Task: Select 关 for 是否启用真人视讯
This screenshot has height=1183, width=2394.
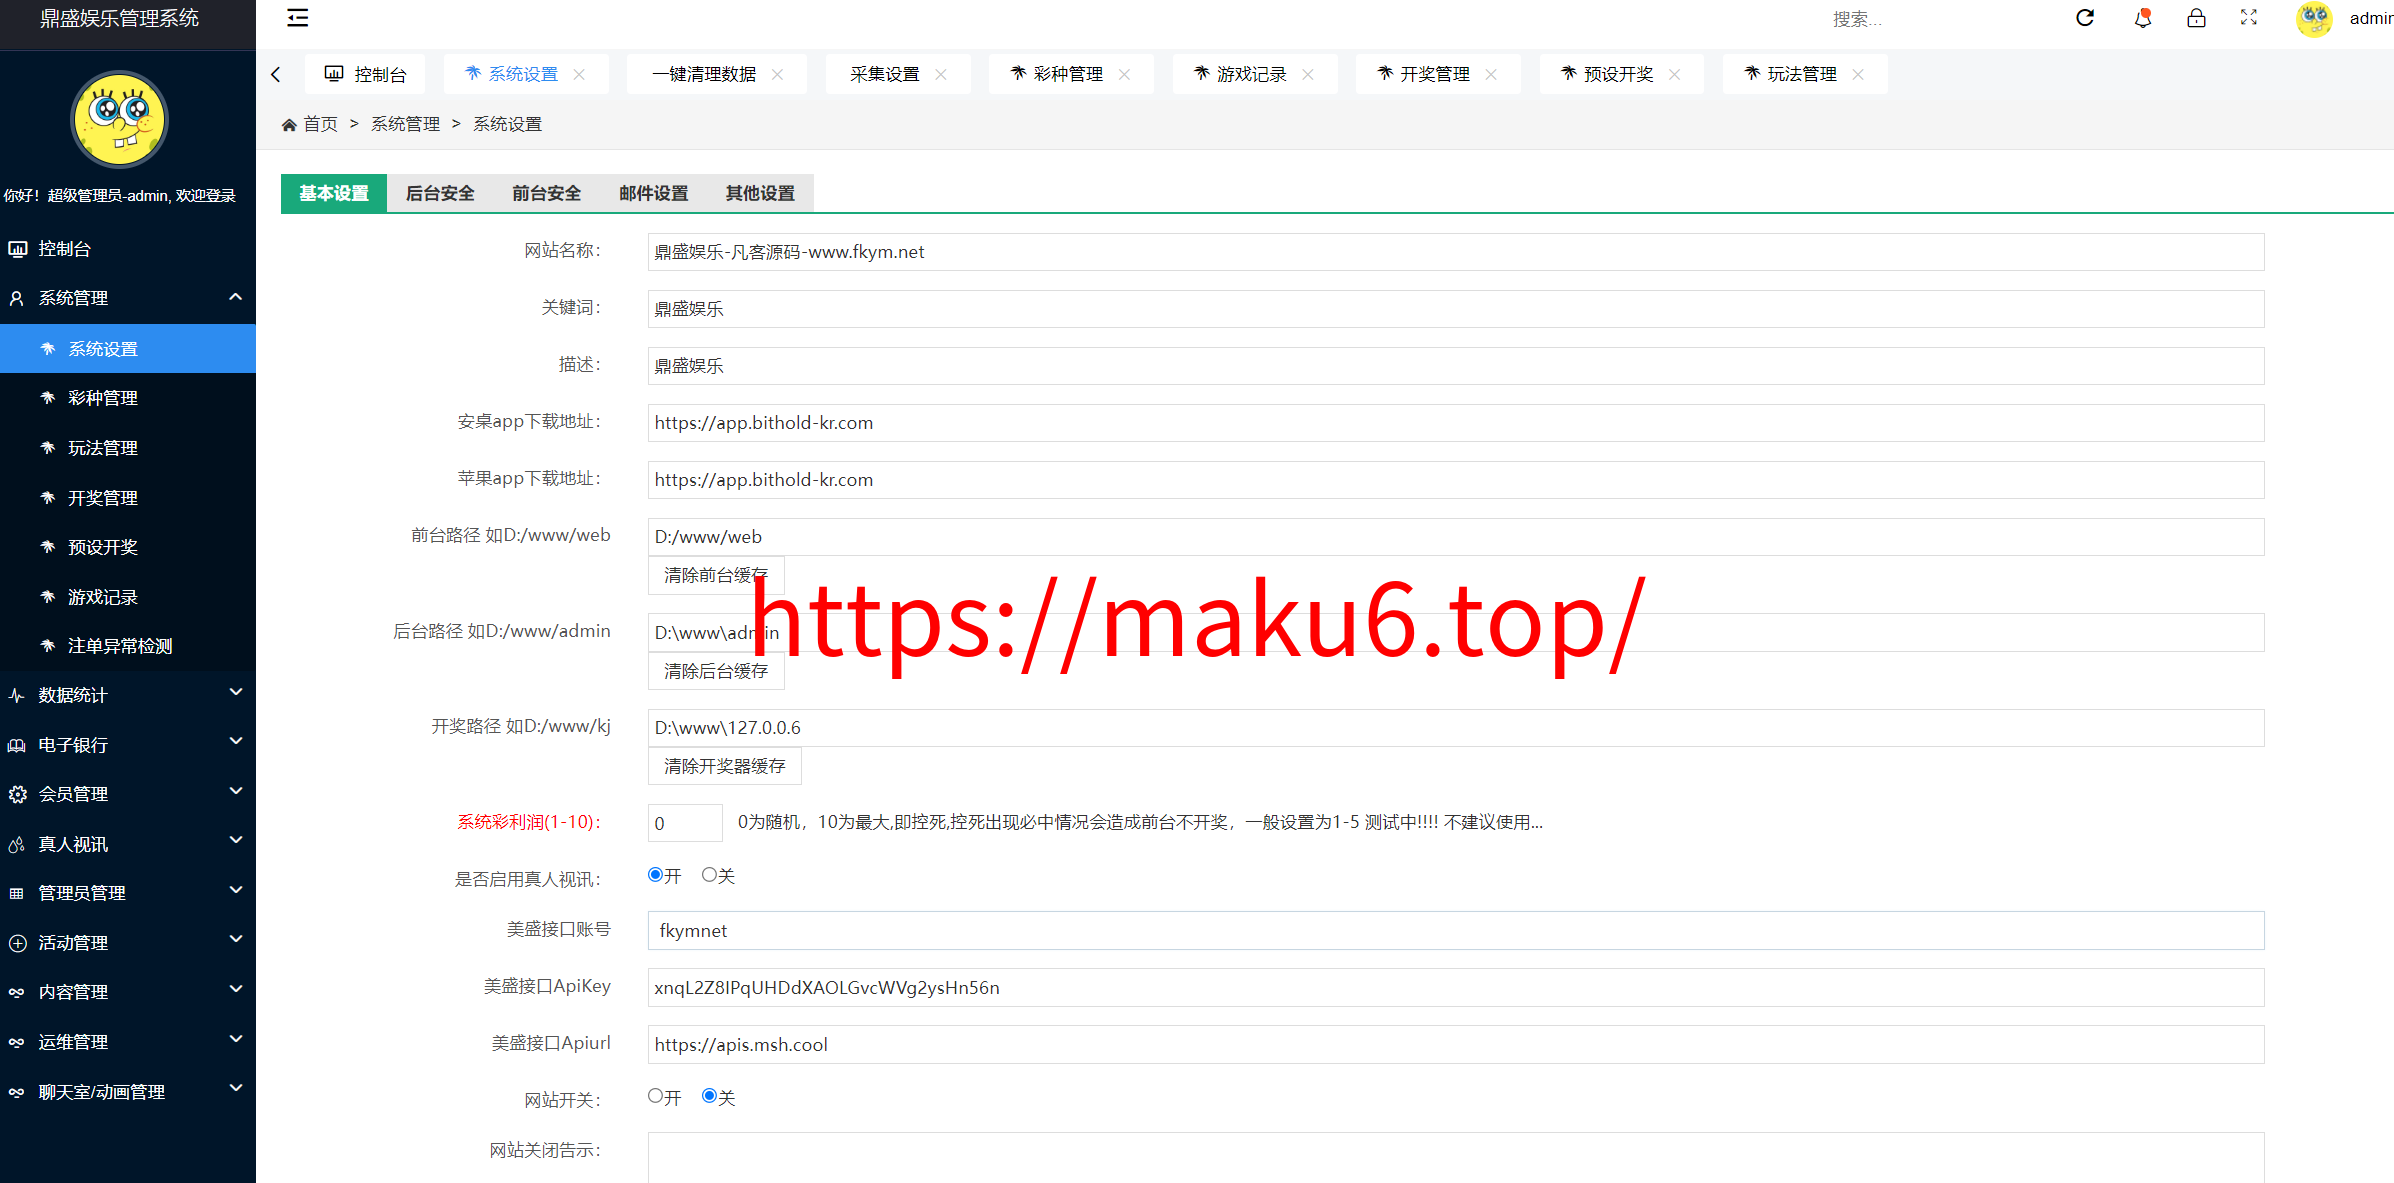Action: (x=709, y=875)
